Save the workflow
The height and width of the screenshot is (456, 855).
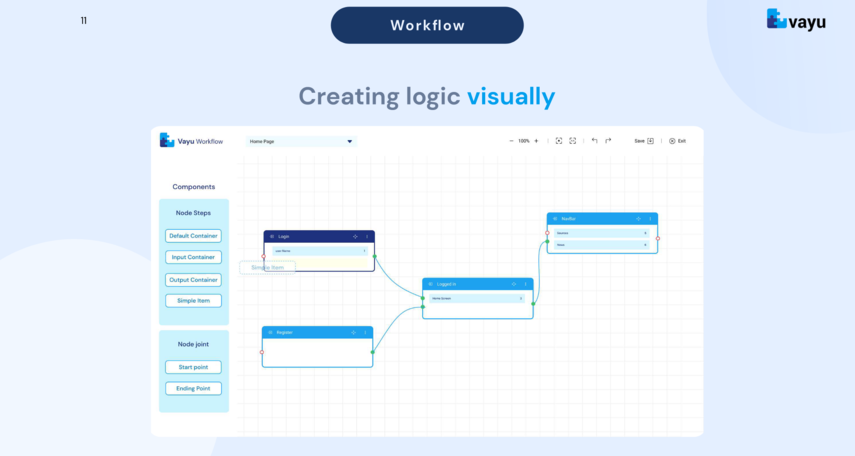coord(644,141)
